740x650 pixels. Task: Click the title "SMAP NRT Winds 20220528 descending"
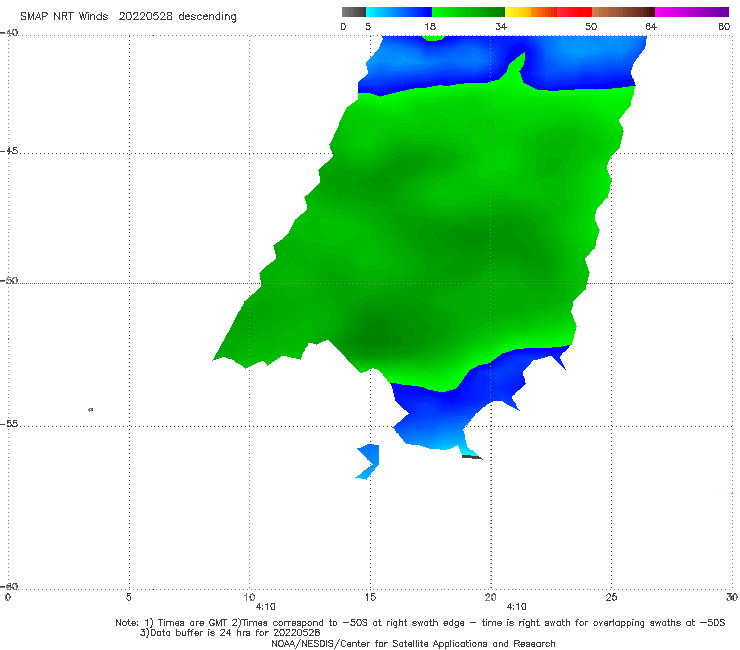128,17
